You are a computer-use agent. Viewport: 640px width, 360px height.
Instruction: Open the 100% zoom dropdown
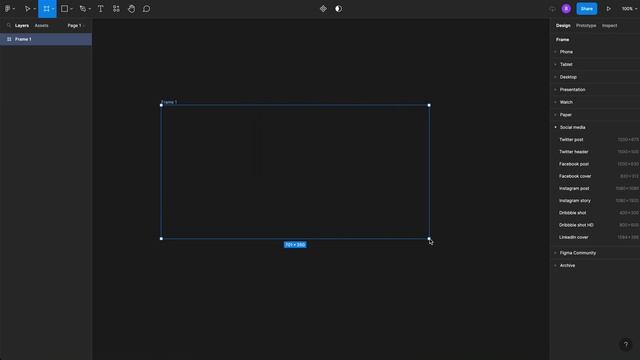629,9
